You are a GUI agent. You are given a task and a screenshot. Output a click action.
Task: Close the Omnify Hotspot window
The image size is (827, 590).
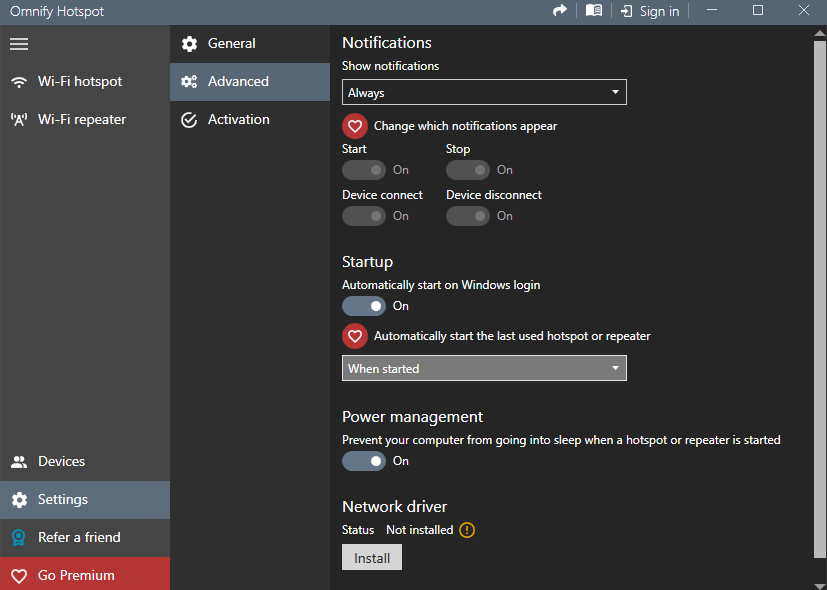click(x=804, y=11)
